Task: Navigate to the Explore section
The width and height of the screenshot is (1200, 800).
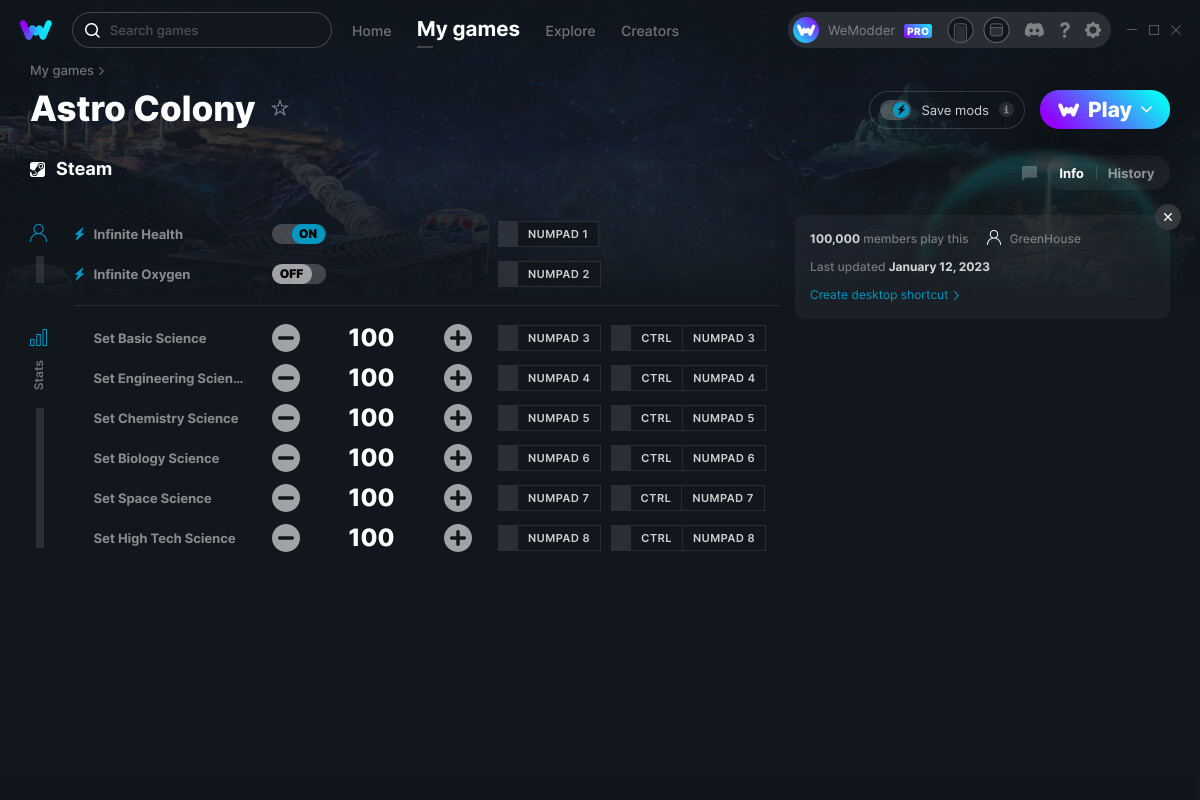Action: point(570,31)
